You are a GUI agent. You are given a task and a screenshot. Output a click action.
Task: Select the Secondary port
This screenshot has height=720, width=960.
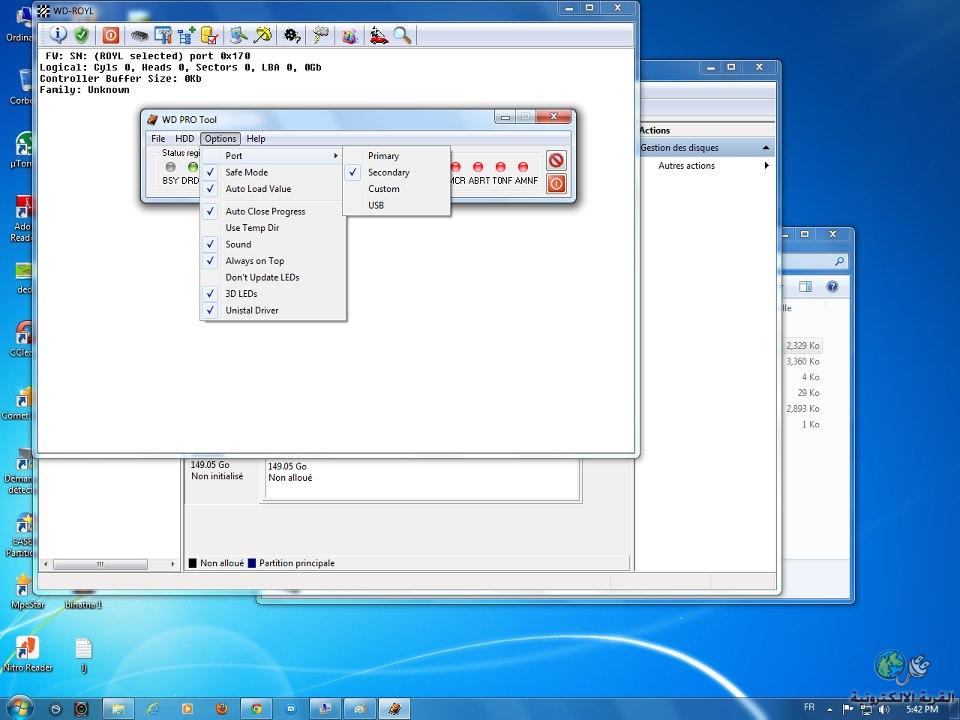click(397, 173)
